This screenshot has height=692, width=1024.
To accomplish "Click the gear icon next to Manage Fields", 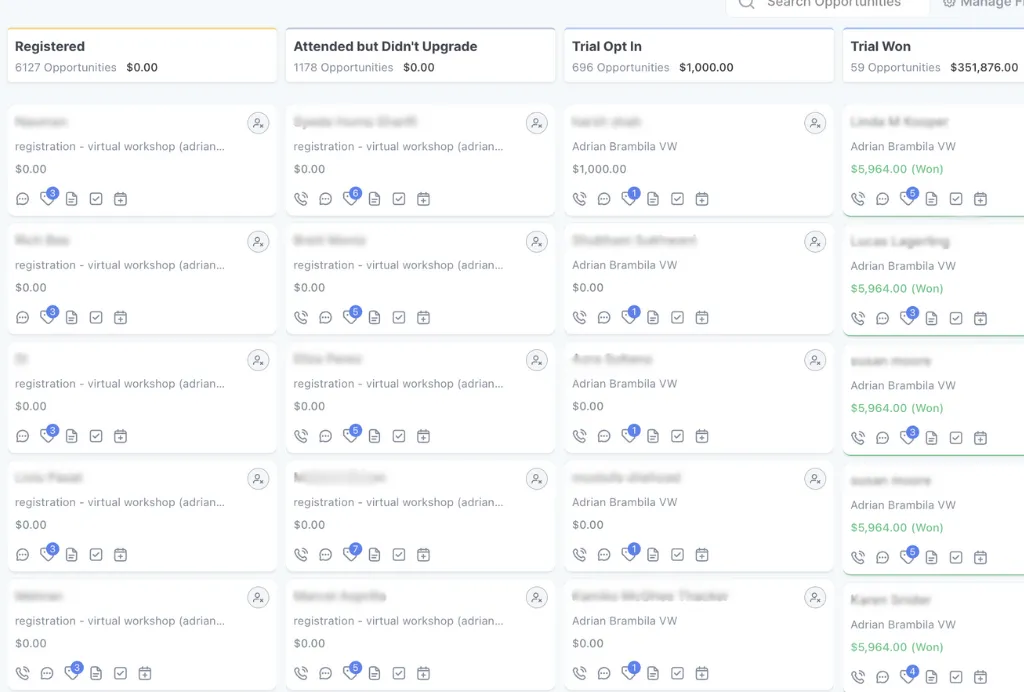I will tap(947, 4).
